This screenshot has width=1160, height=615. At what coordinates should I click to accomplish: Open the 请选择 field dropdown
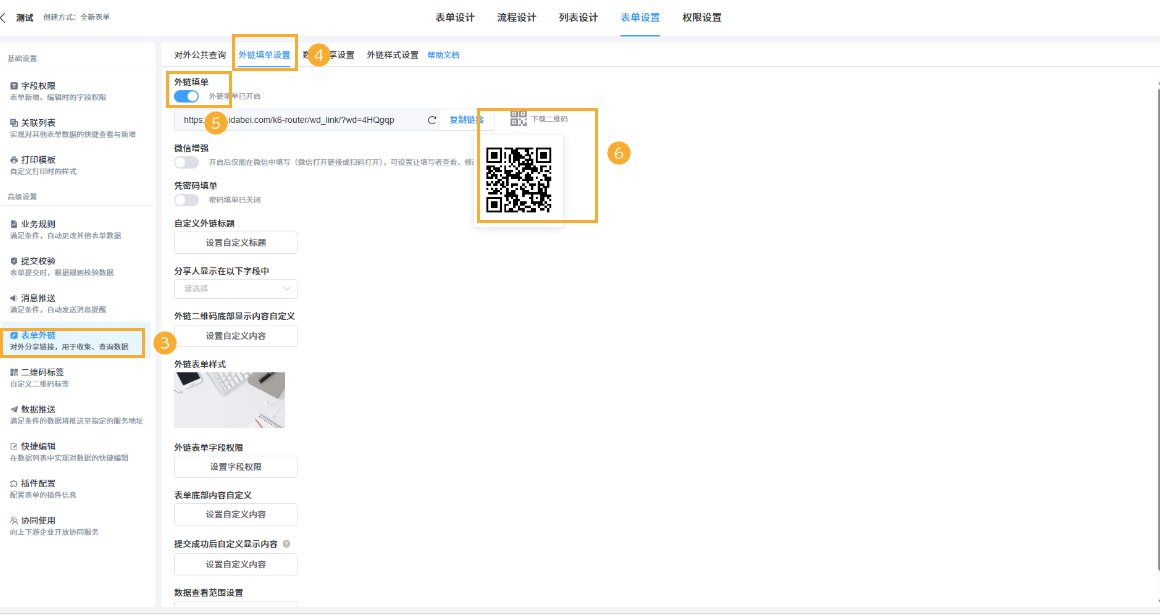pos(235,288)
